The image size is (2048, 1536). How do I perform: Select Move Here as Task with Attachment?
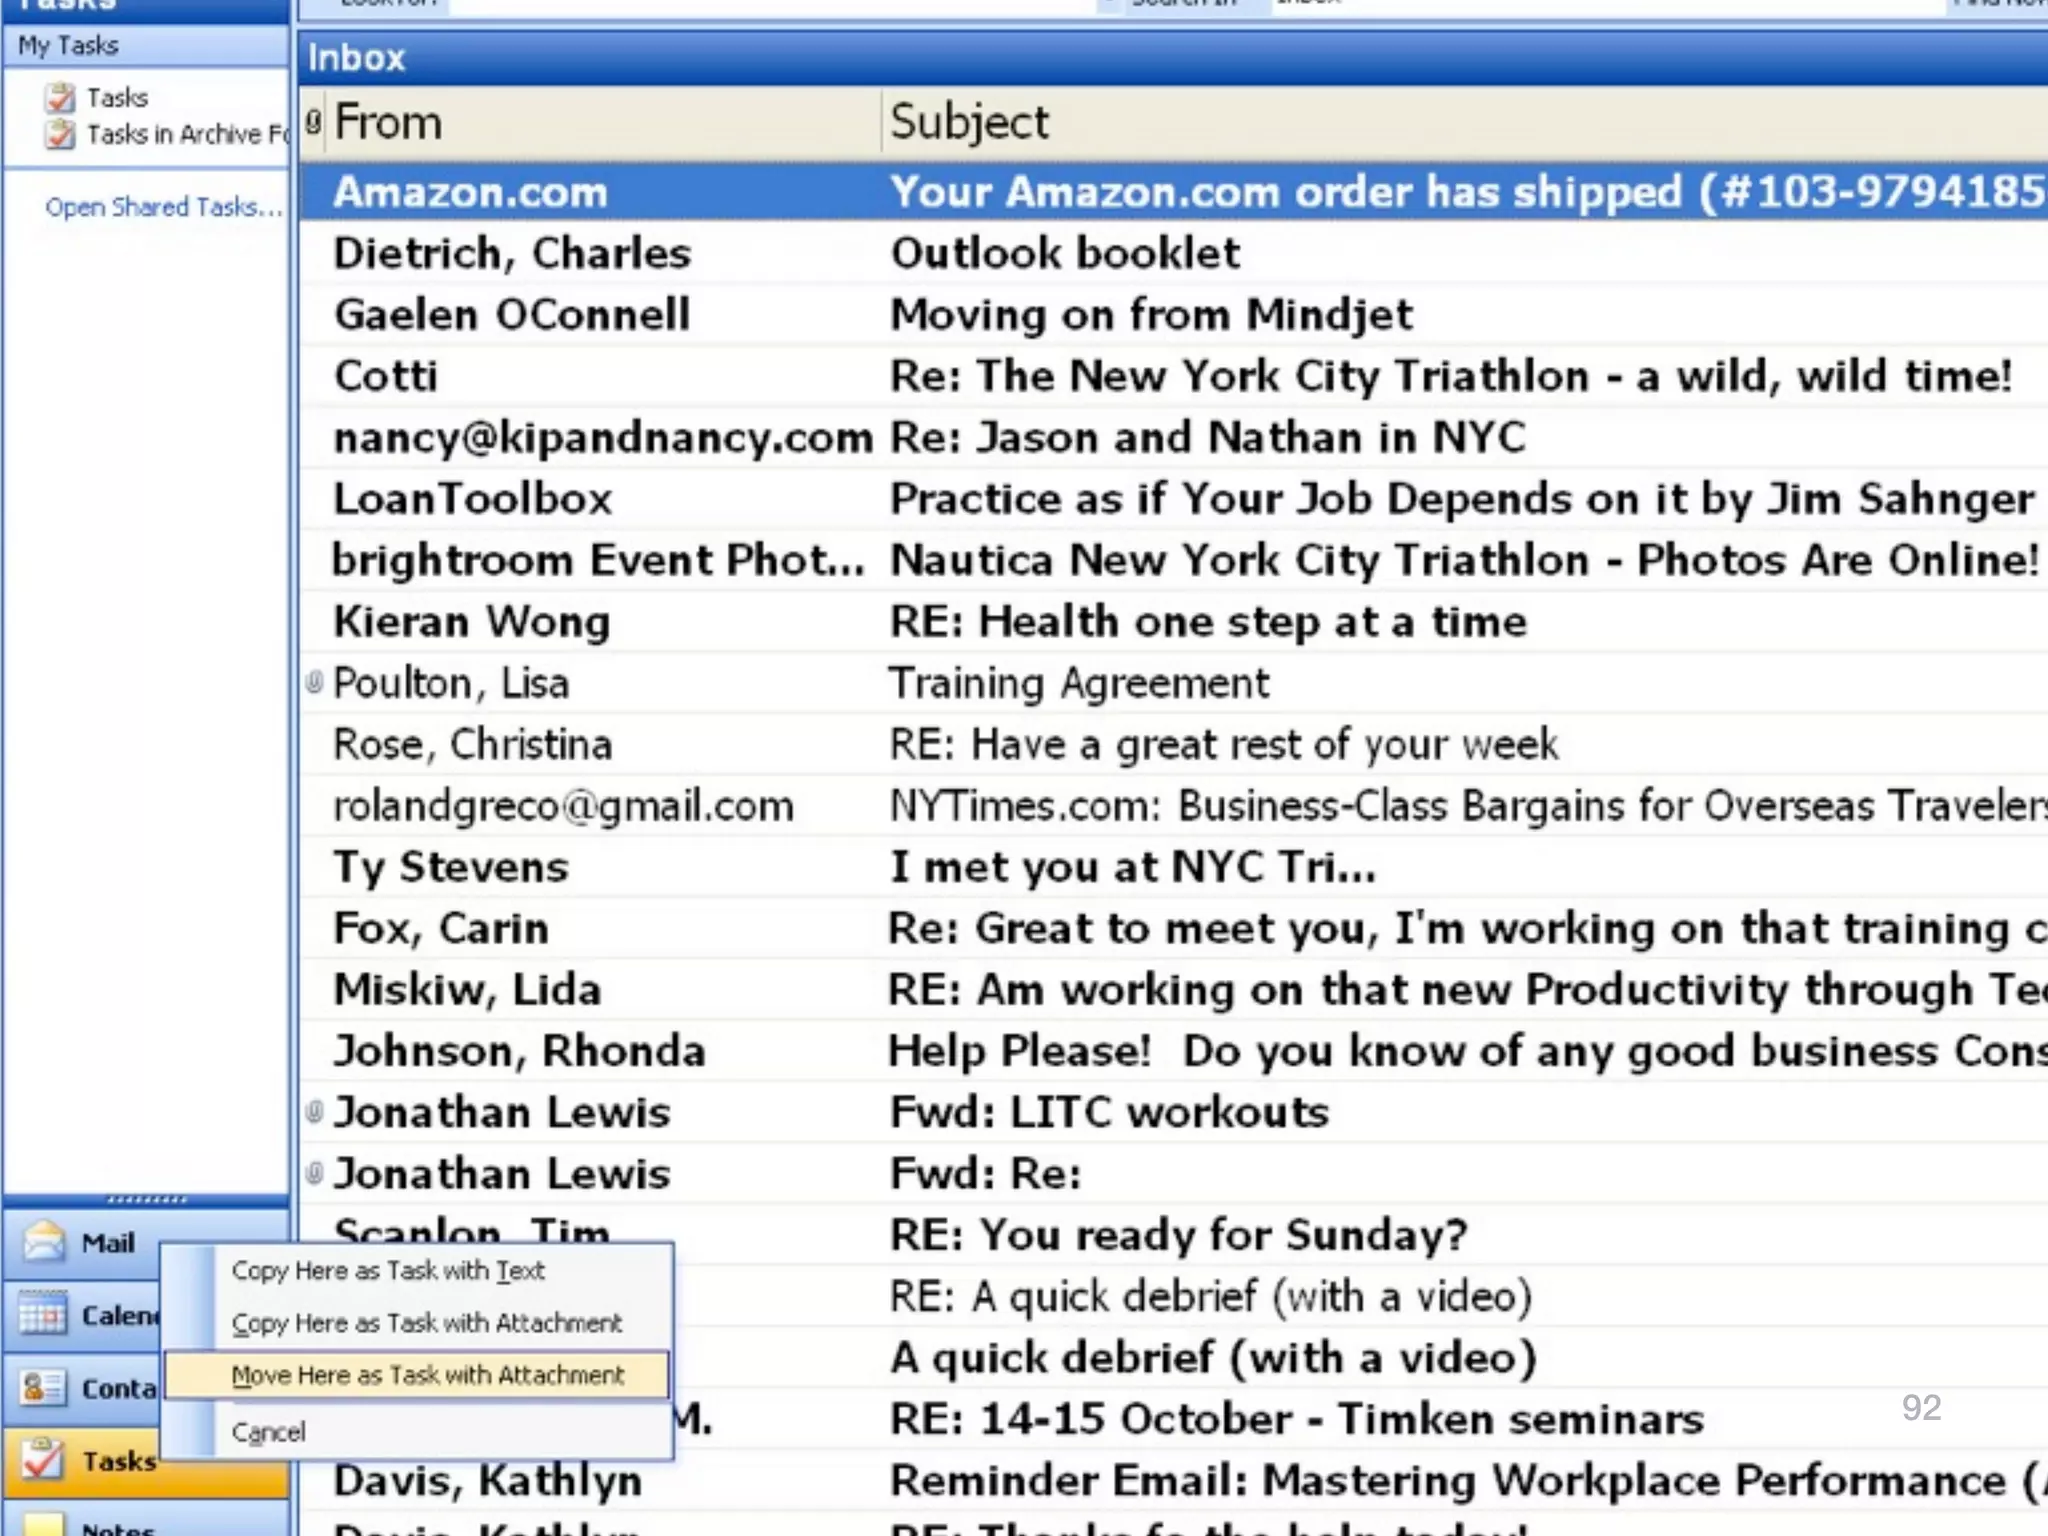click(427, 1376)
